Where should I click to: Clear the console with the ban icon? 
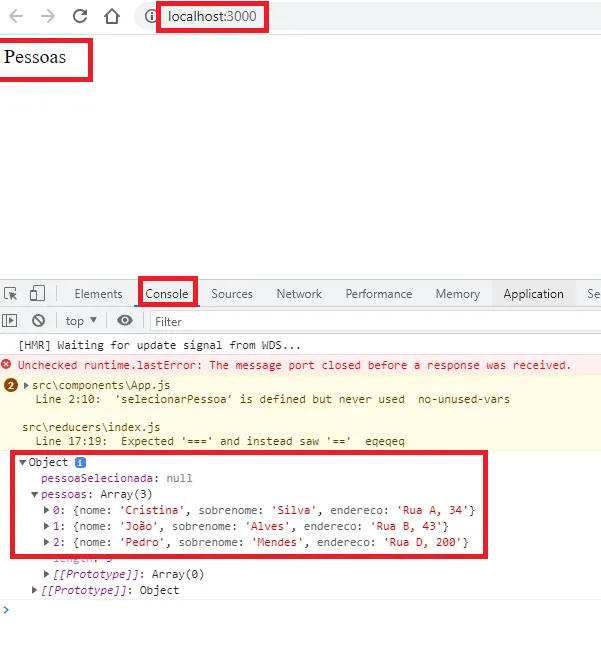tap(38, 321)
